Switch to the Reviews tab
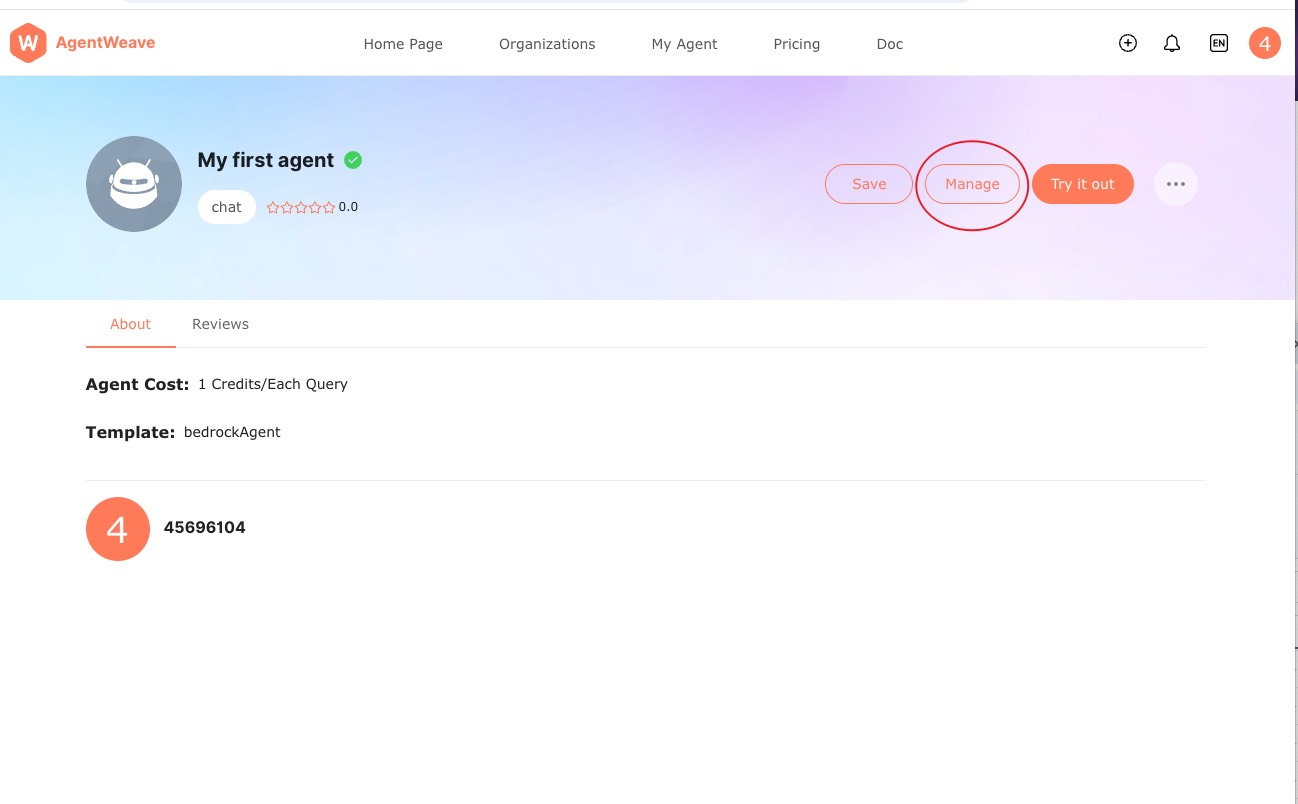This screenshot has height=804, width=1298. tap(220, 324)
